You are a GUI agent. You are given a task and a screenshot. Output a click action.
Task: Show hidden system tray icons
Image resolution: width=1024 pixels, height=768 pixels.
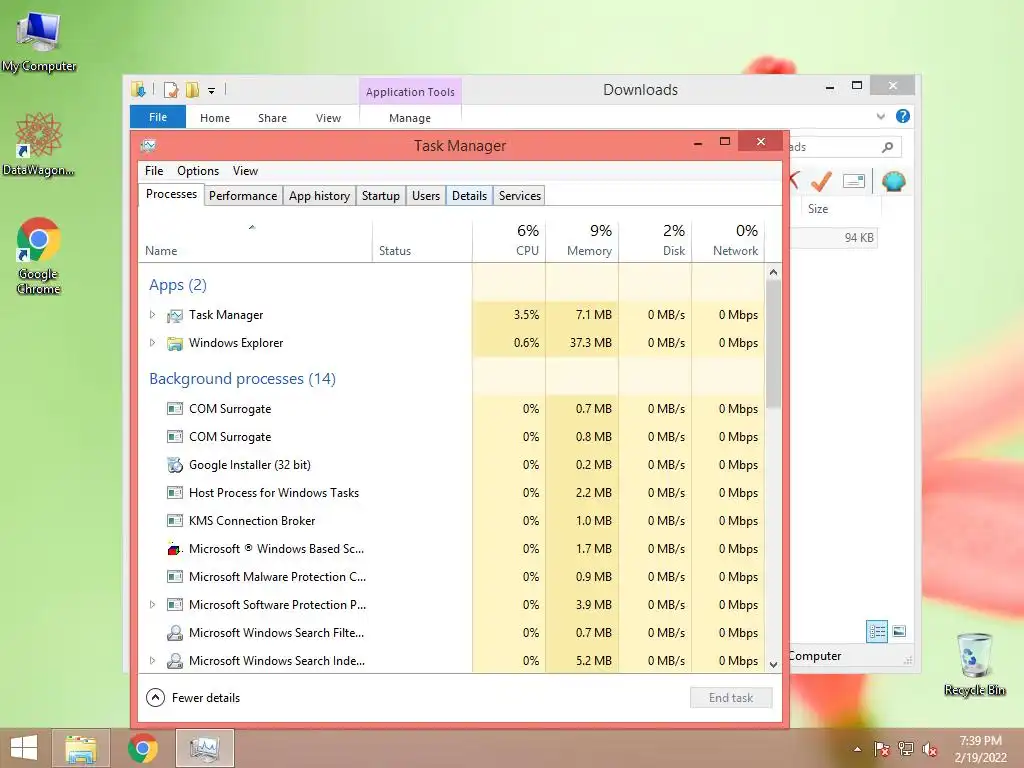(857, 749)
